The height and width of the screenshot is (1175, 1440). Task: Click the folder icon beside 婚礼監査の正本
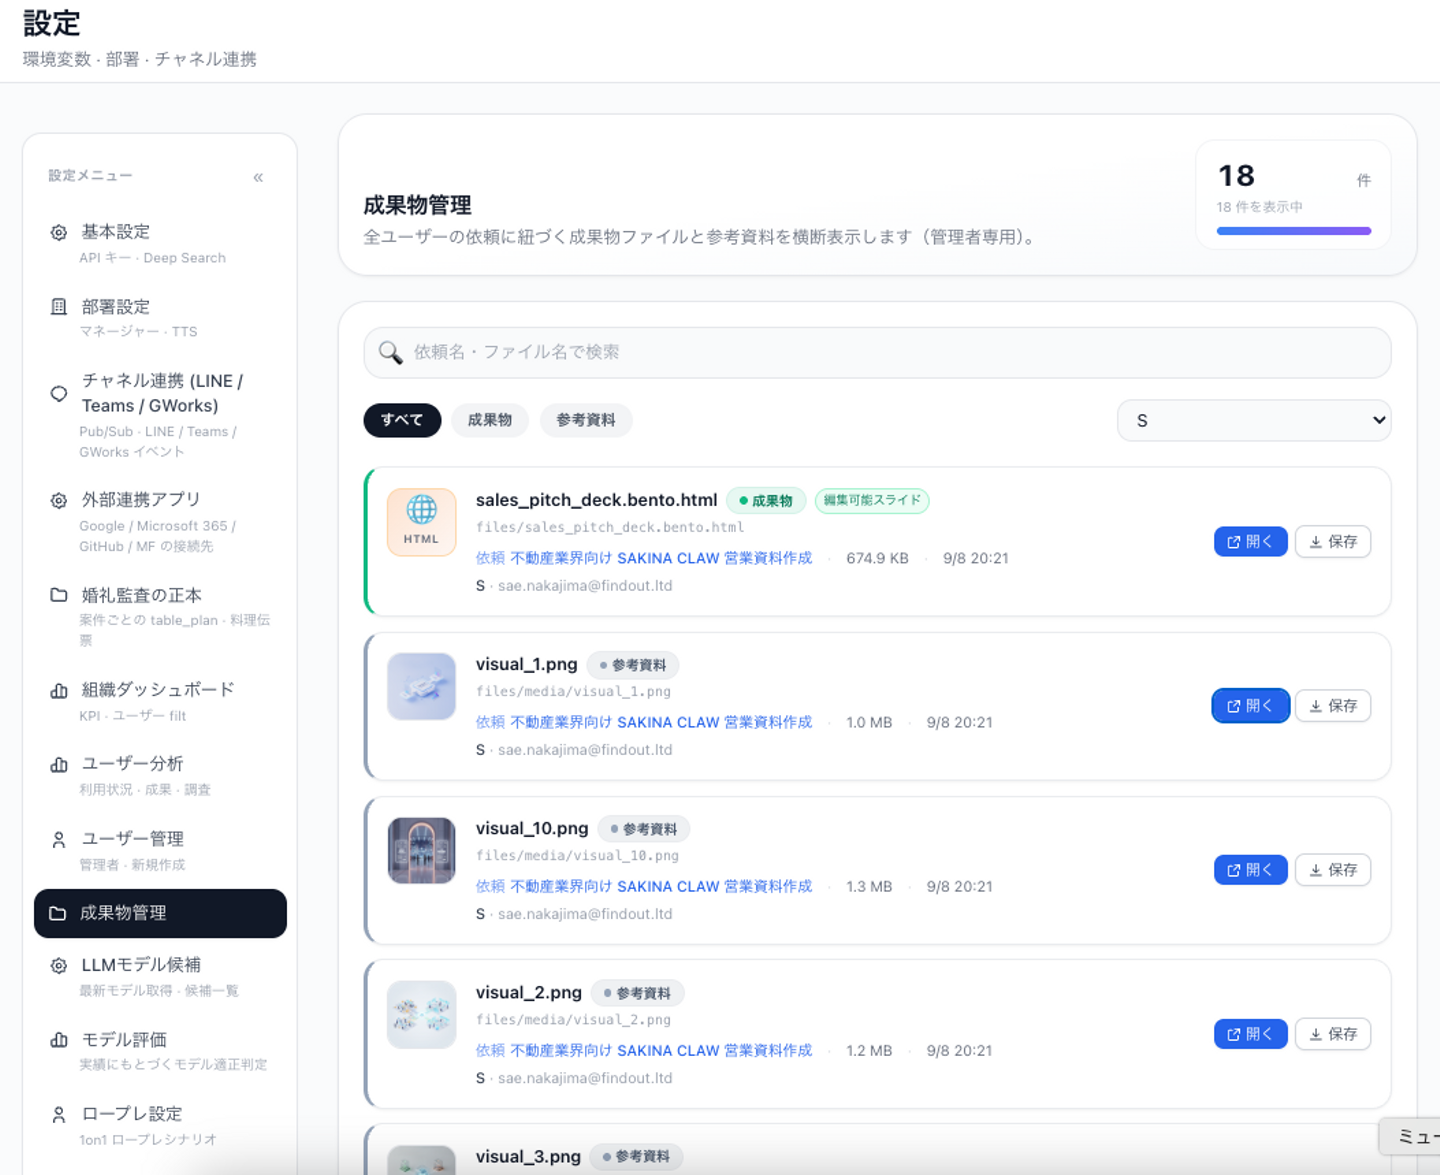point(59,595)
